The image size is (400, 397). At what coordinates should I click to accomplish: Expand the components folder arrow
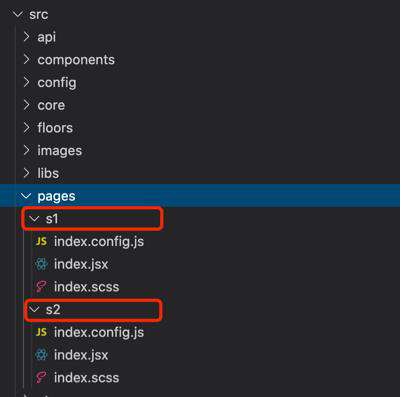pyautogui.click(x=27, y=60)
